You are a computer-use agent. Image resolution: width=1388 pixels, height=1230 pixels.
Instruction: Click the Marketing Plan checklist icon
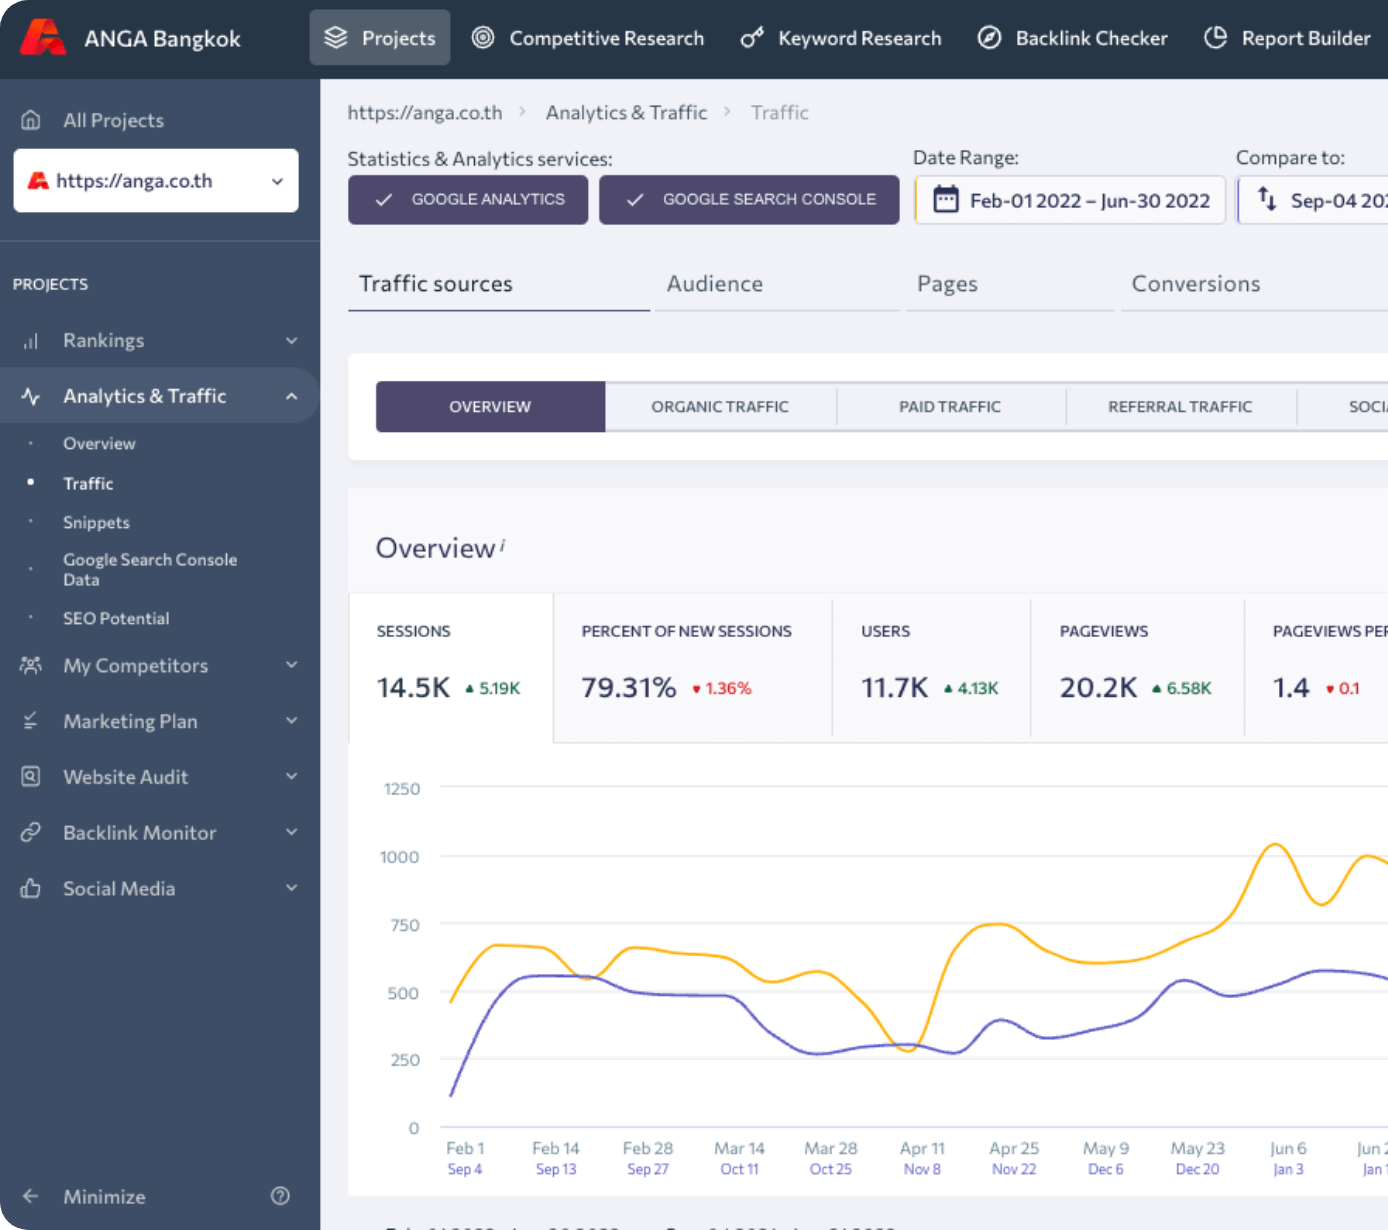[31, 721]
